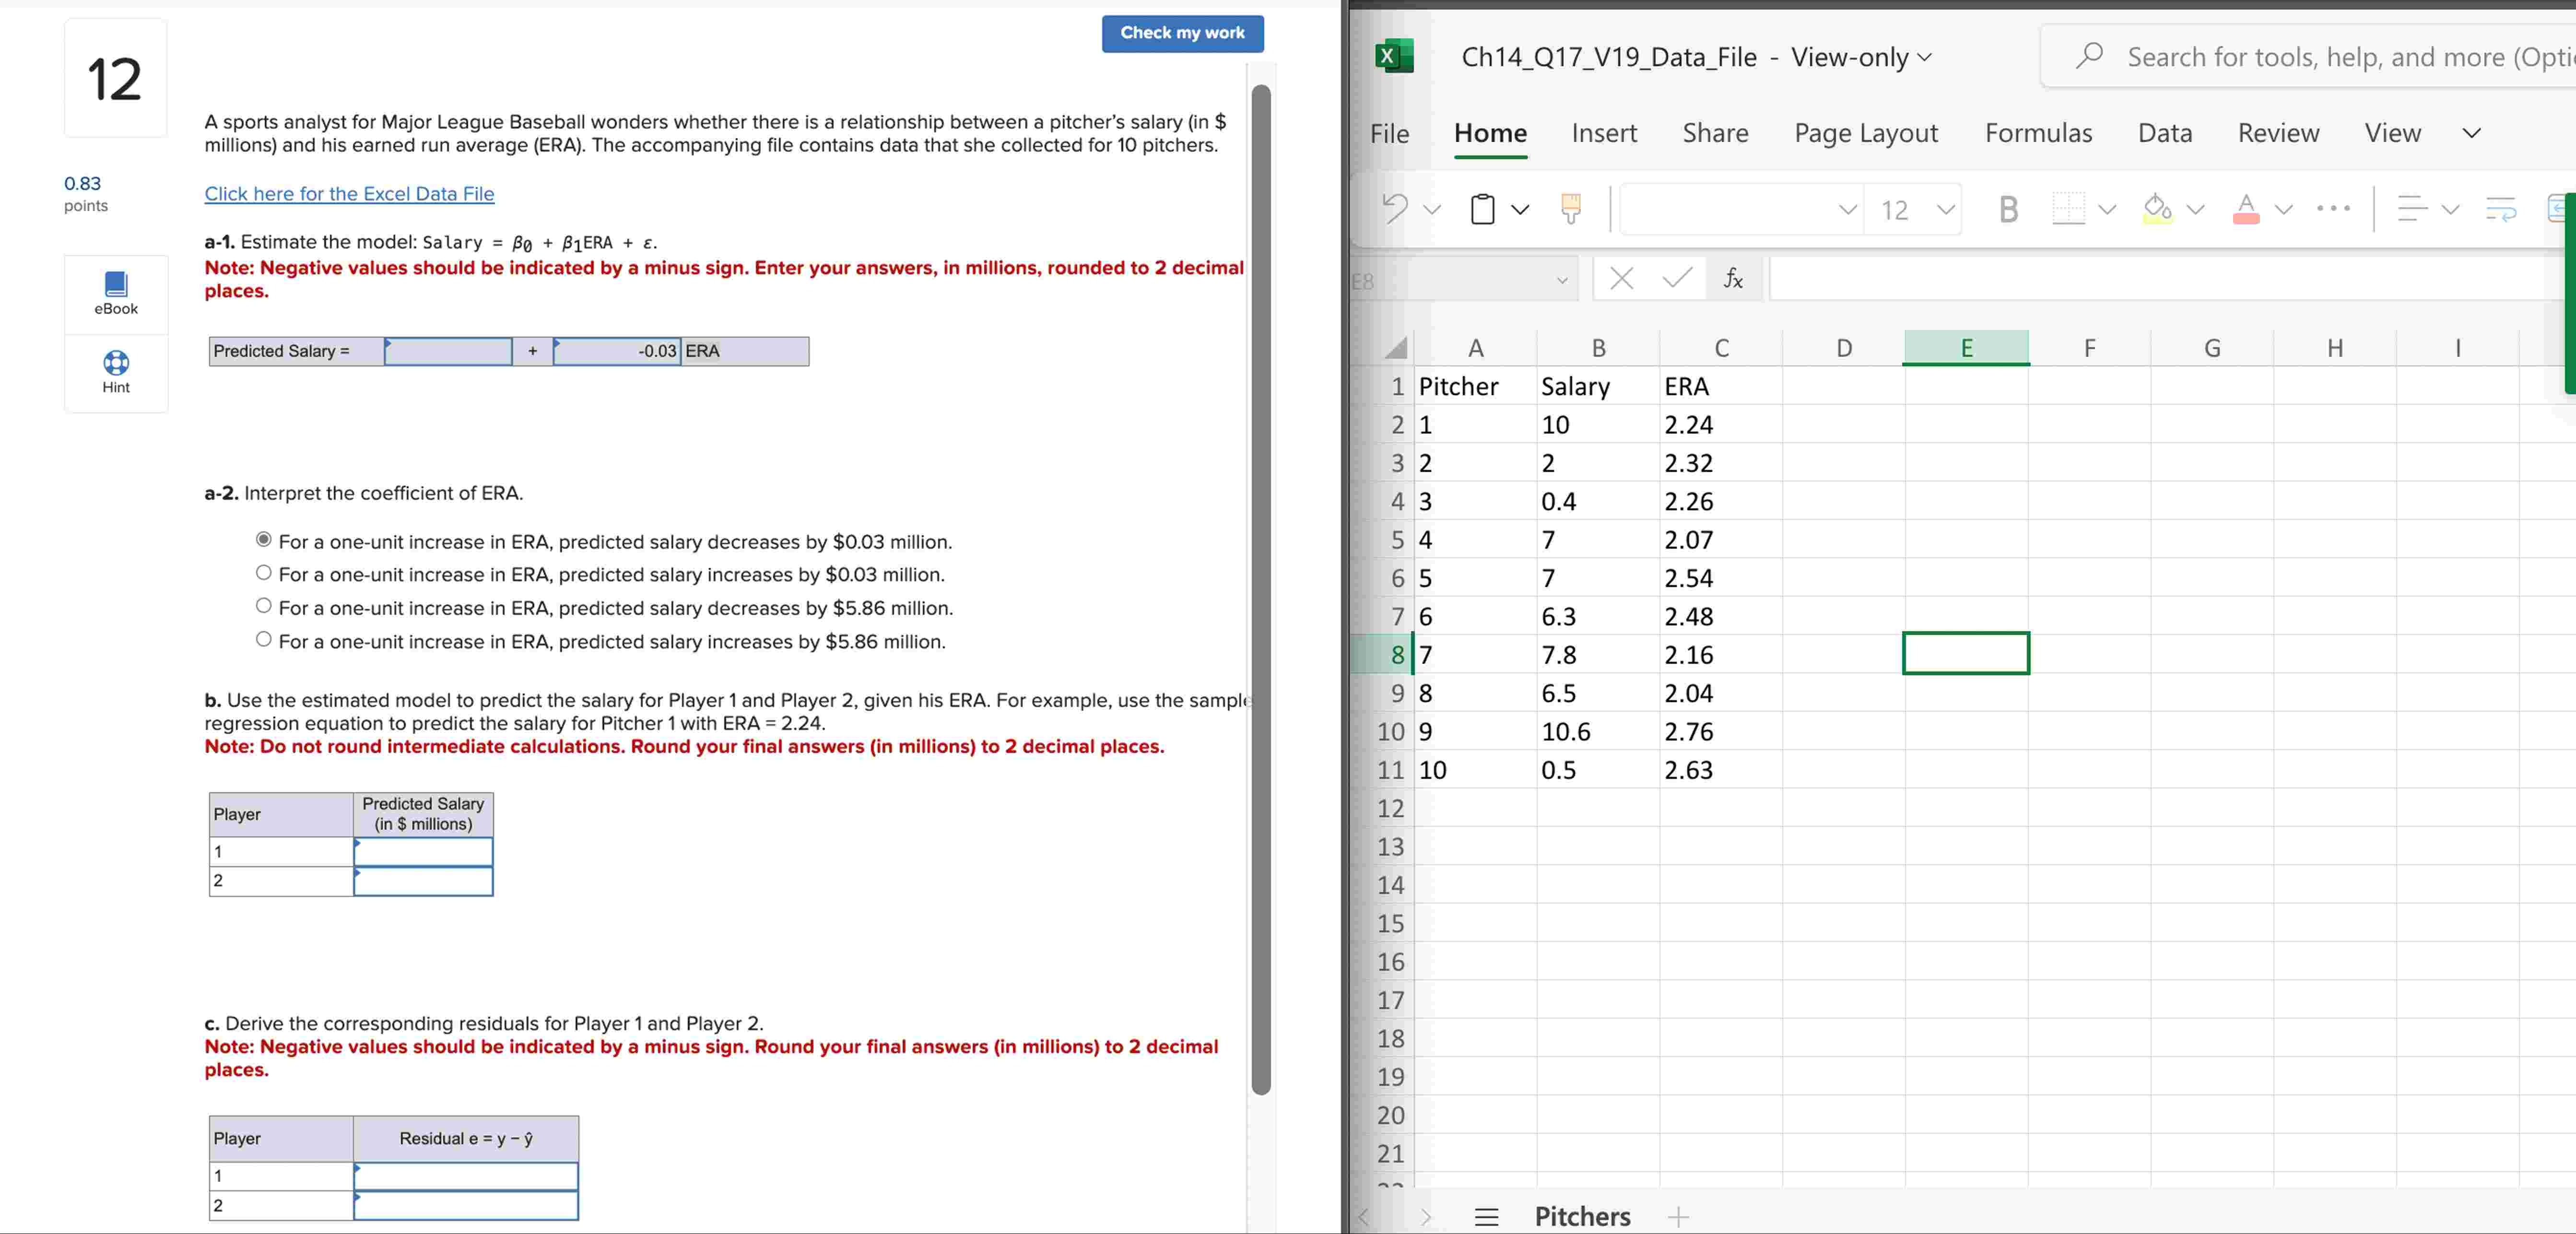The image size is (2576, 1234).
Task: Open the font name dropdown arrow
Action: (x=1847, y=210)
